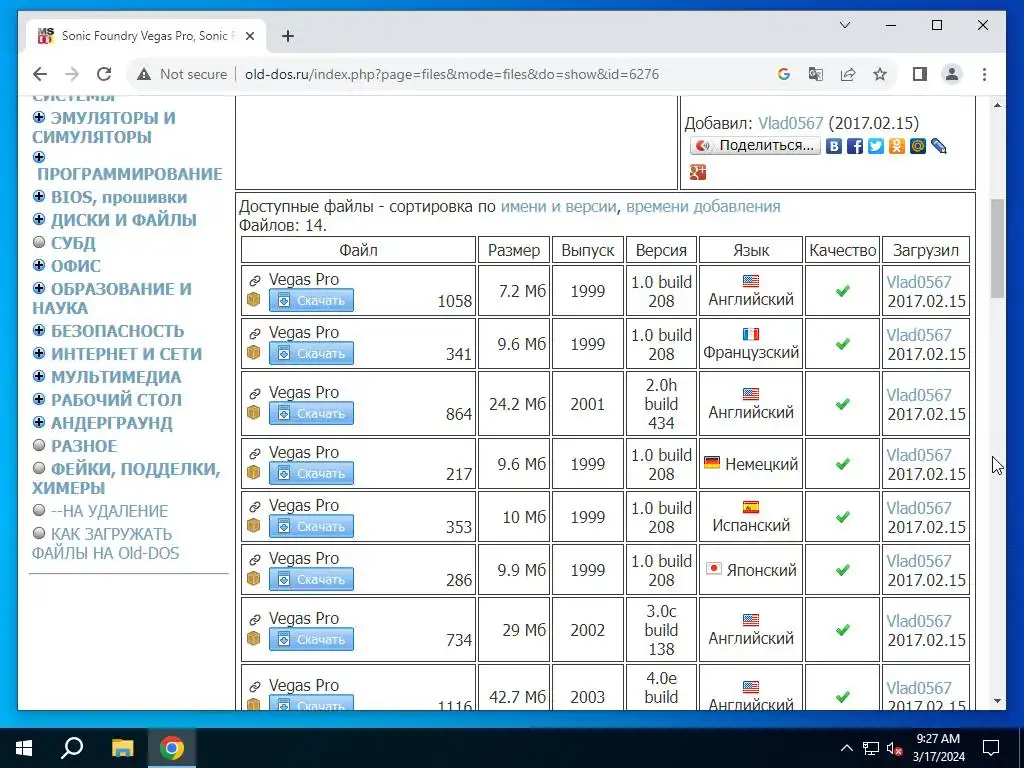The width and height of the screenshot is (1024, 768).
Task: Download the Japanese Vegas Pro file
Action: point(312,579)
